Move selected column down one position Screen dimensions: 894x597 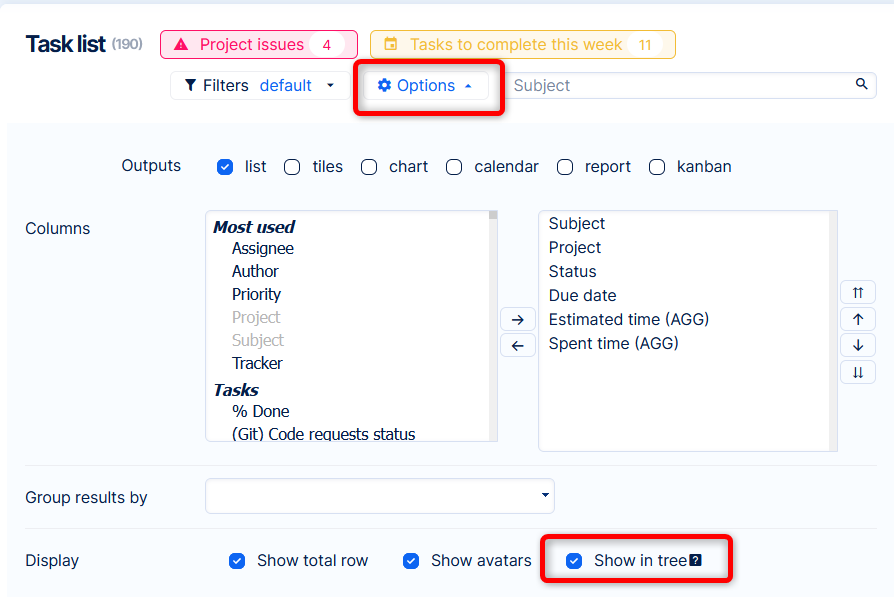click(858, 345)
